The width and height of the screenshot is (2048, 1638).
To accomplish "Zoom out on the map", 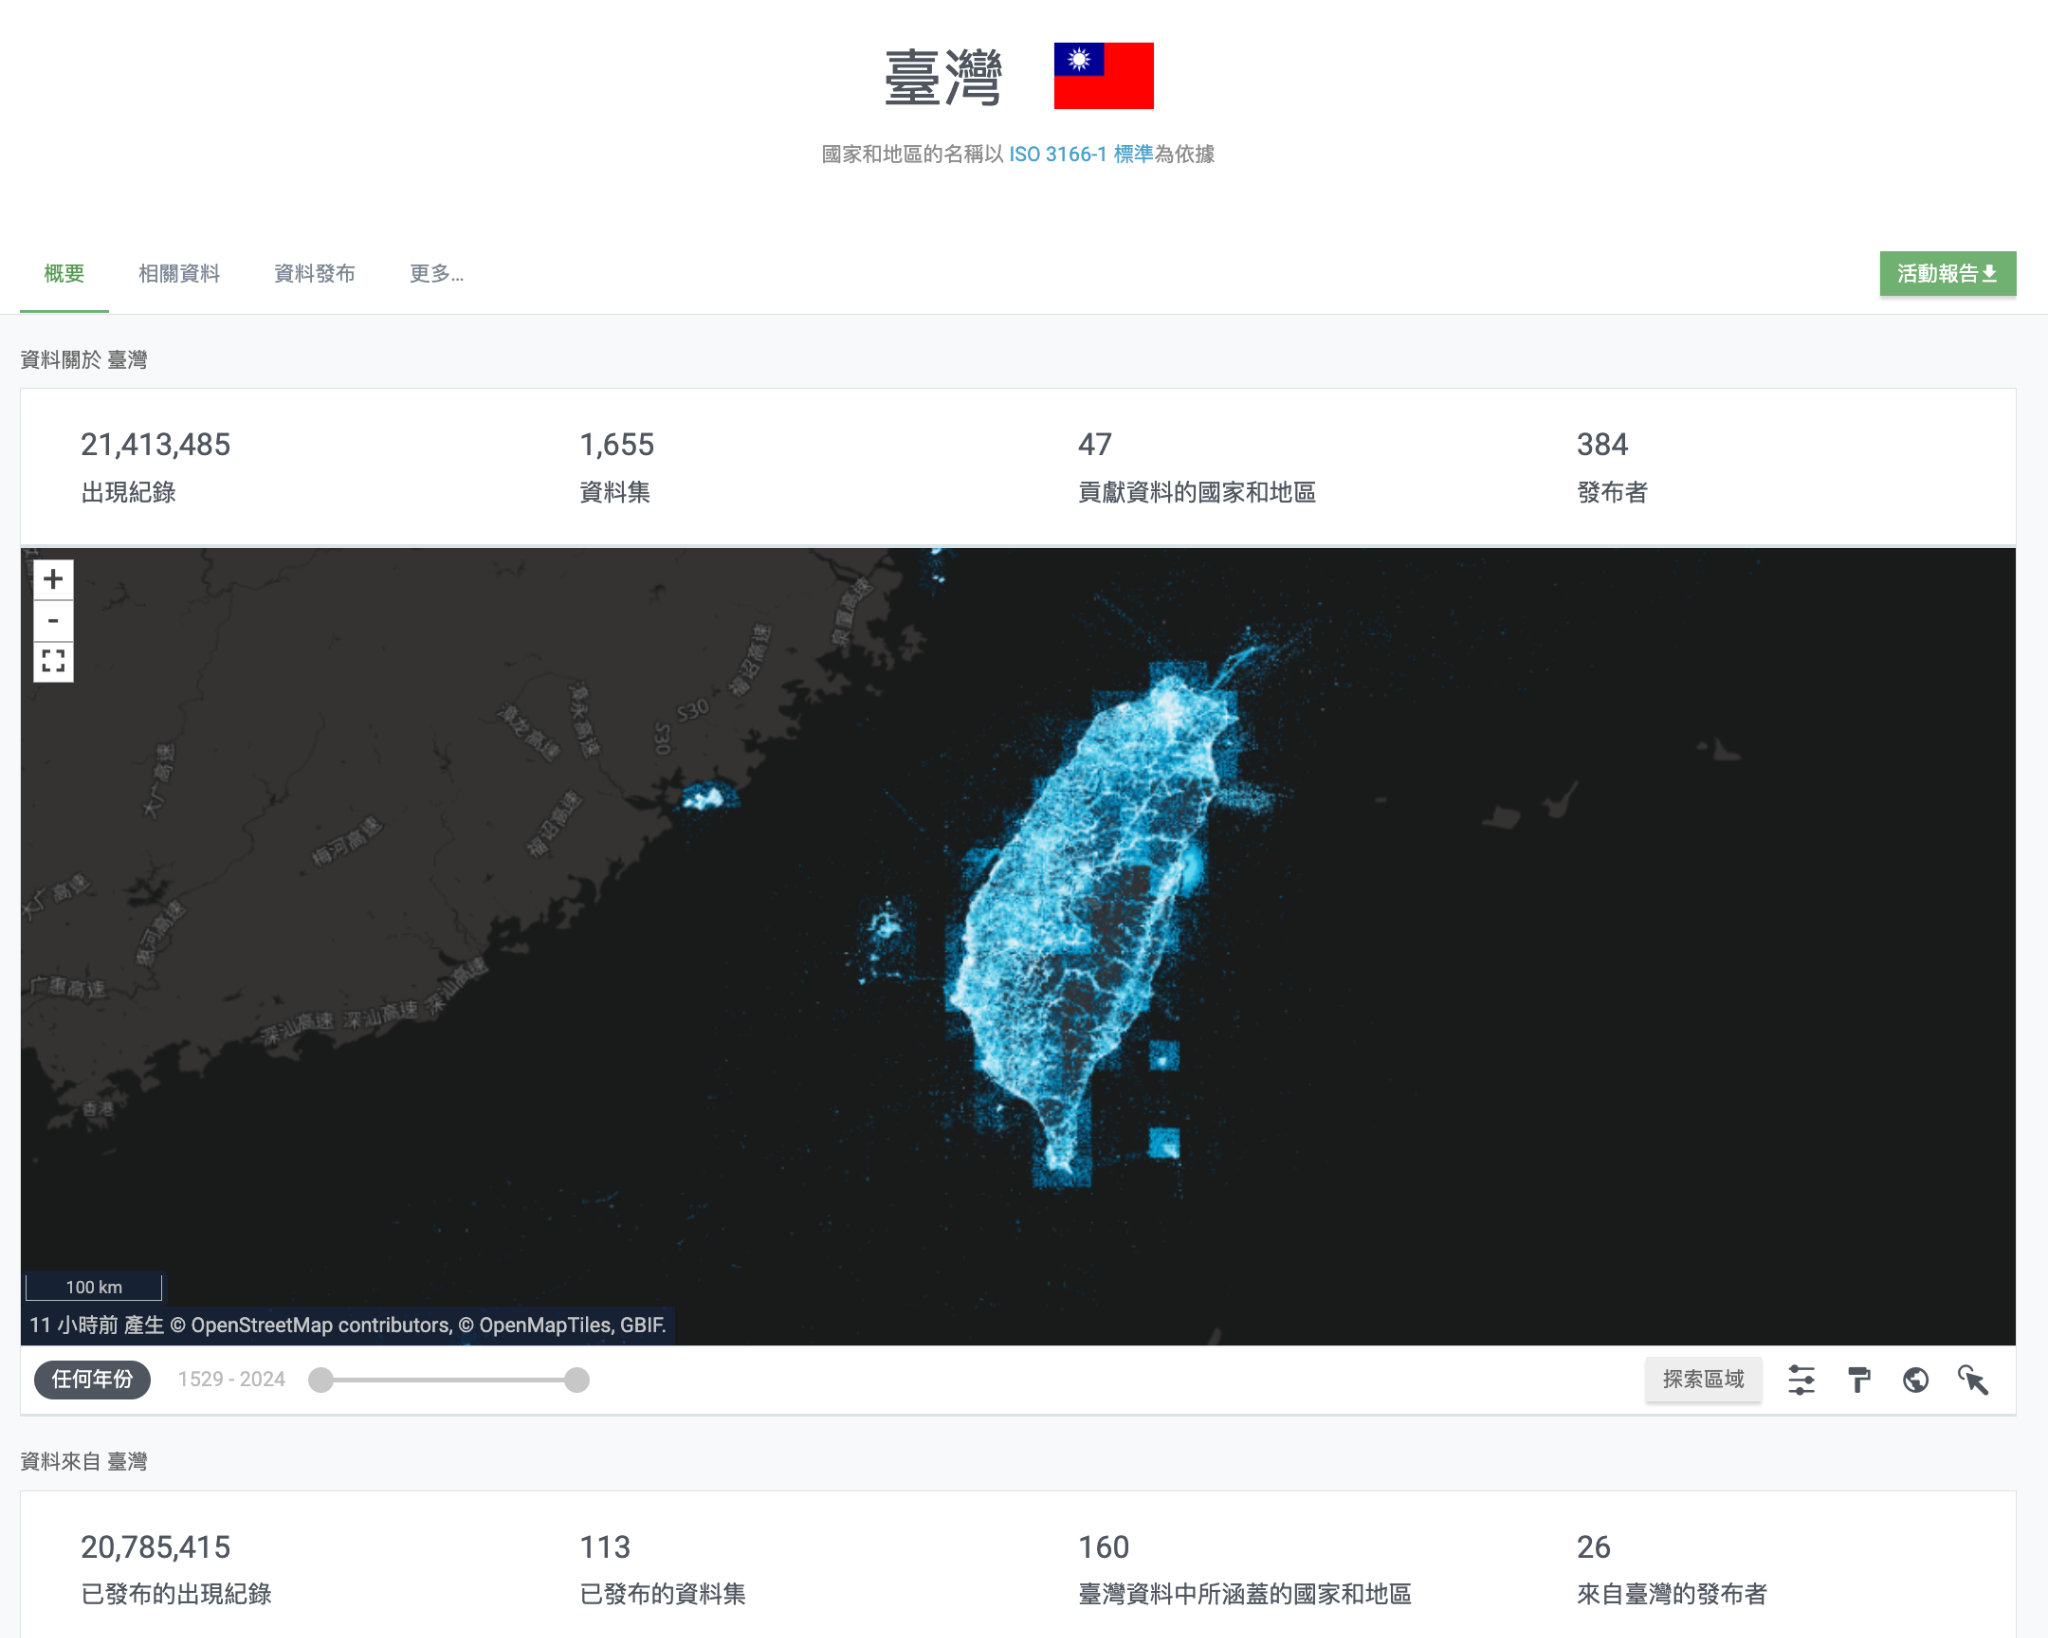I will (x=53, y=621).
